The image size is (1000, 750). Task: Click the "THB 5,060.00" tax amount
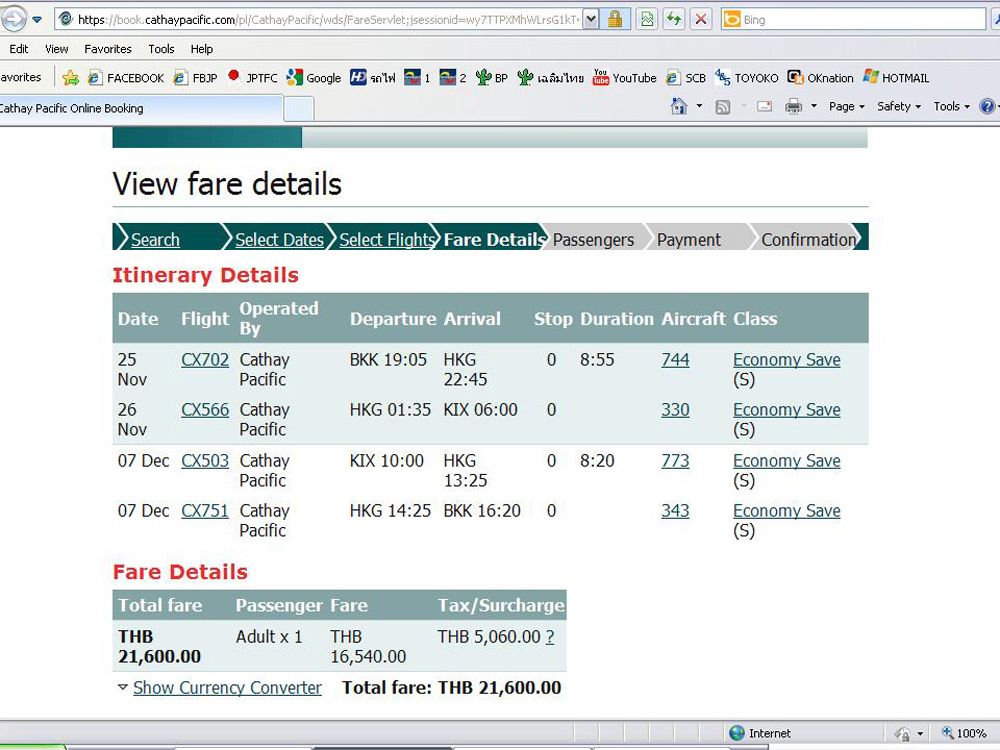pos(489,636)
